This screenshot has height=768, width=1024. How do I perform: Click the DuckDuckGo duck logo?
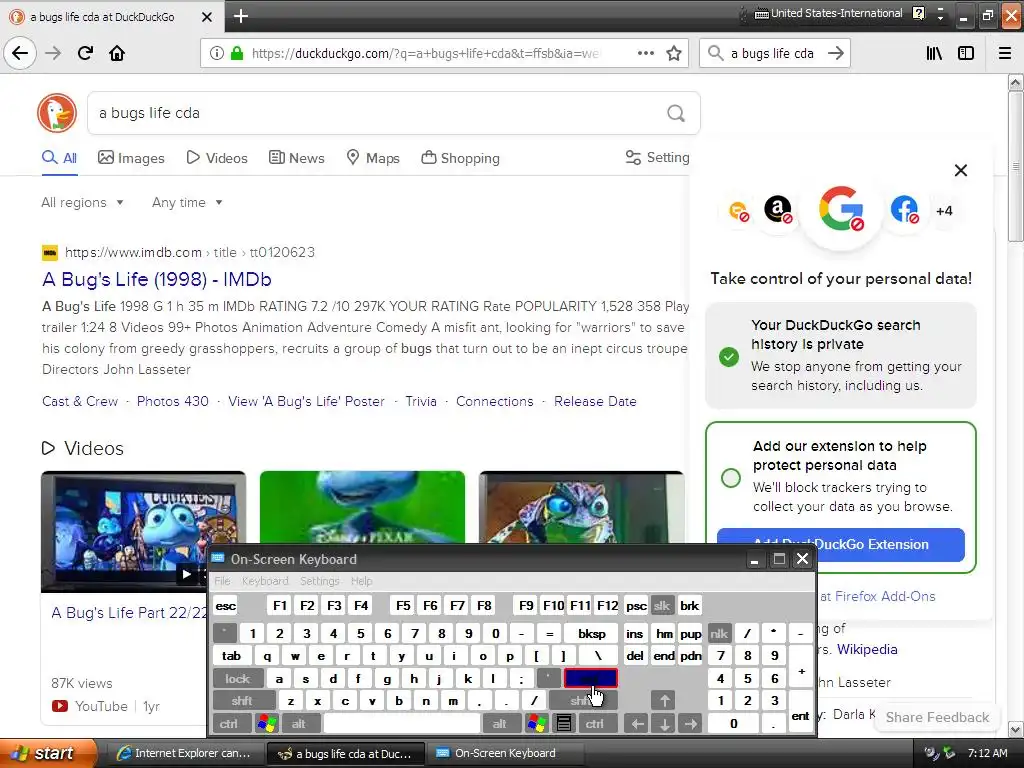pos(57,112)
